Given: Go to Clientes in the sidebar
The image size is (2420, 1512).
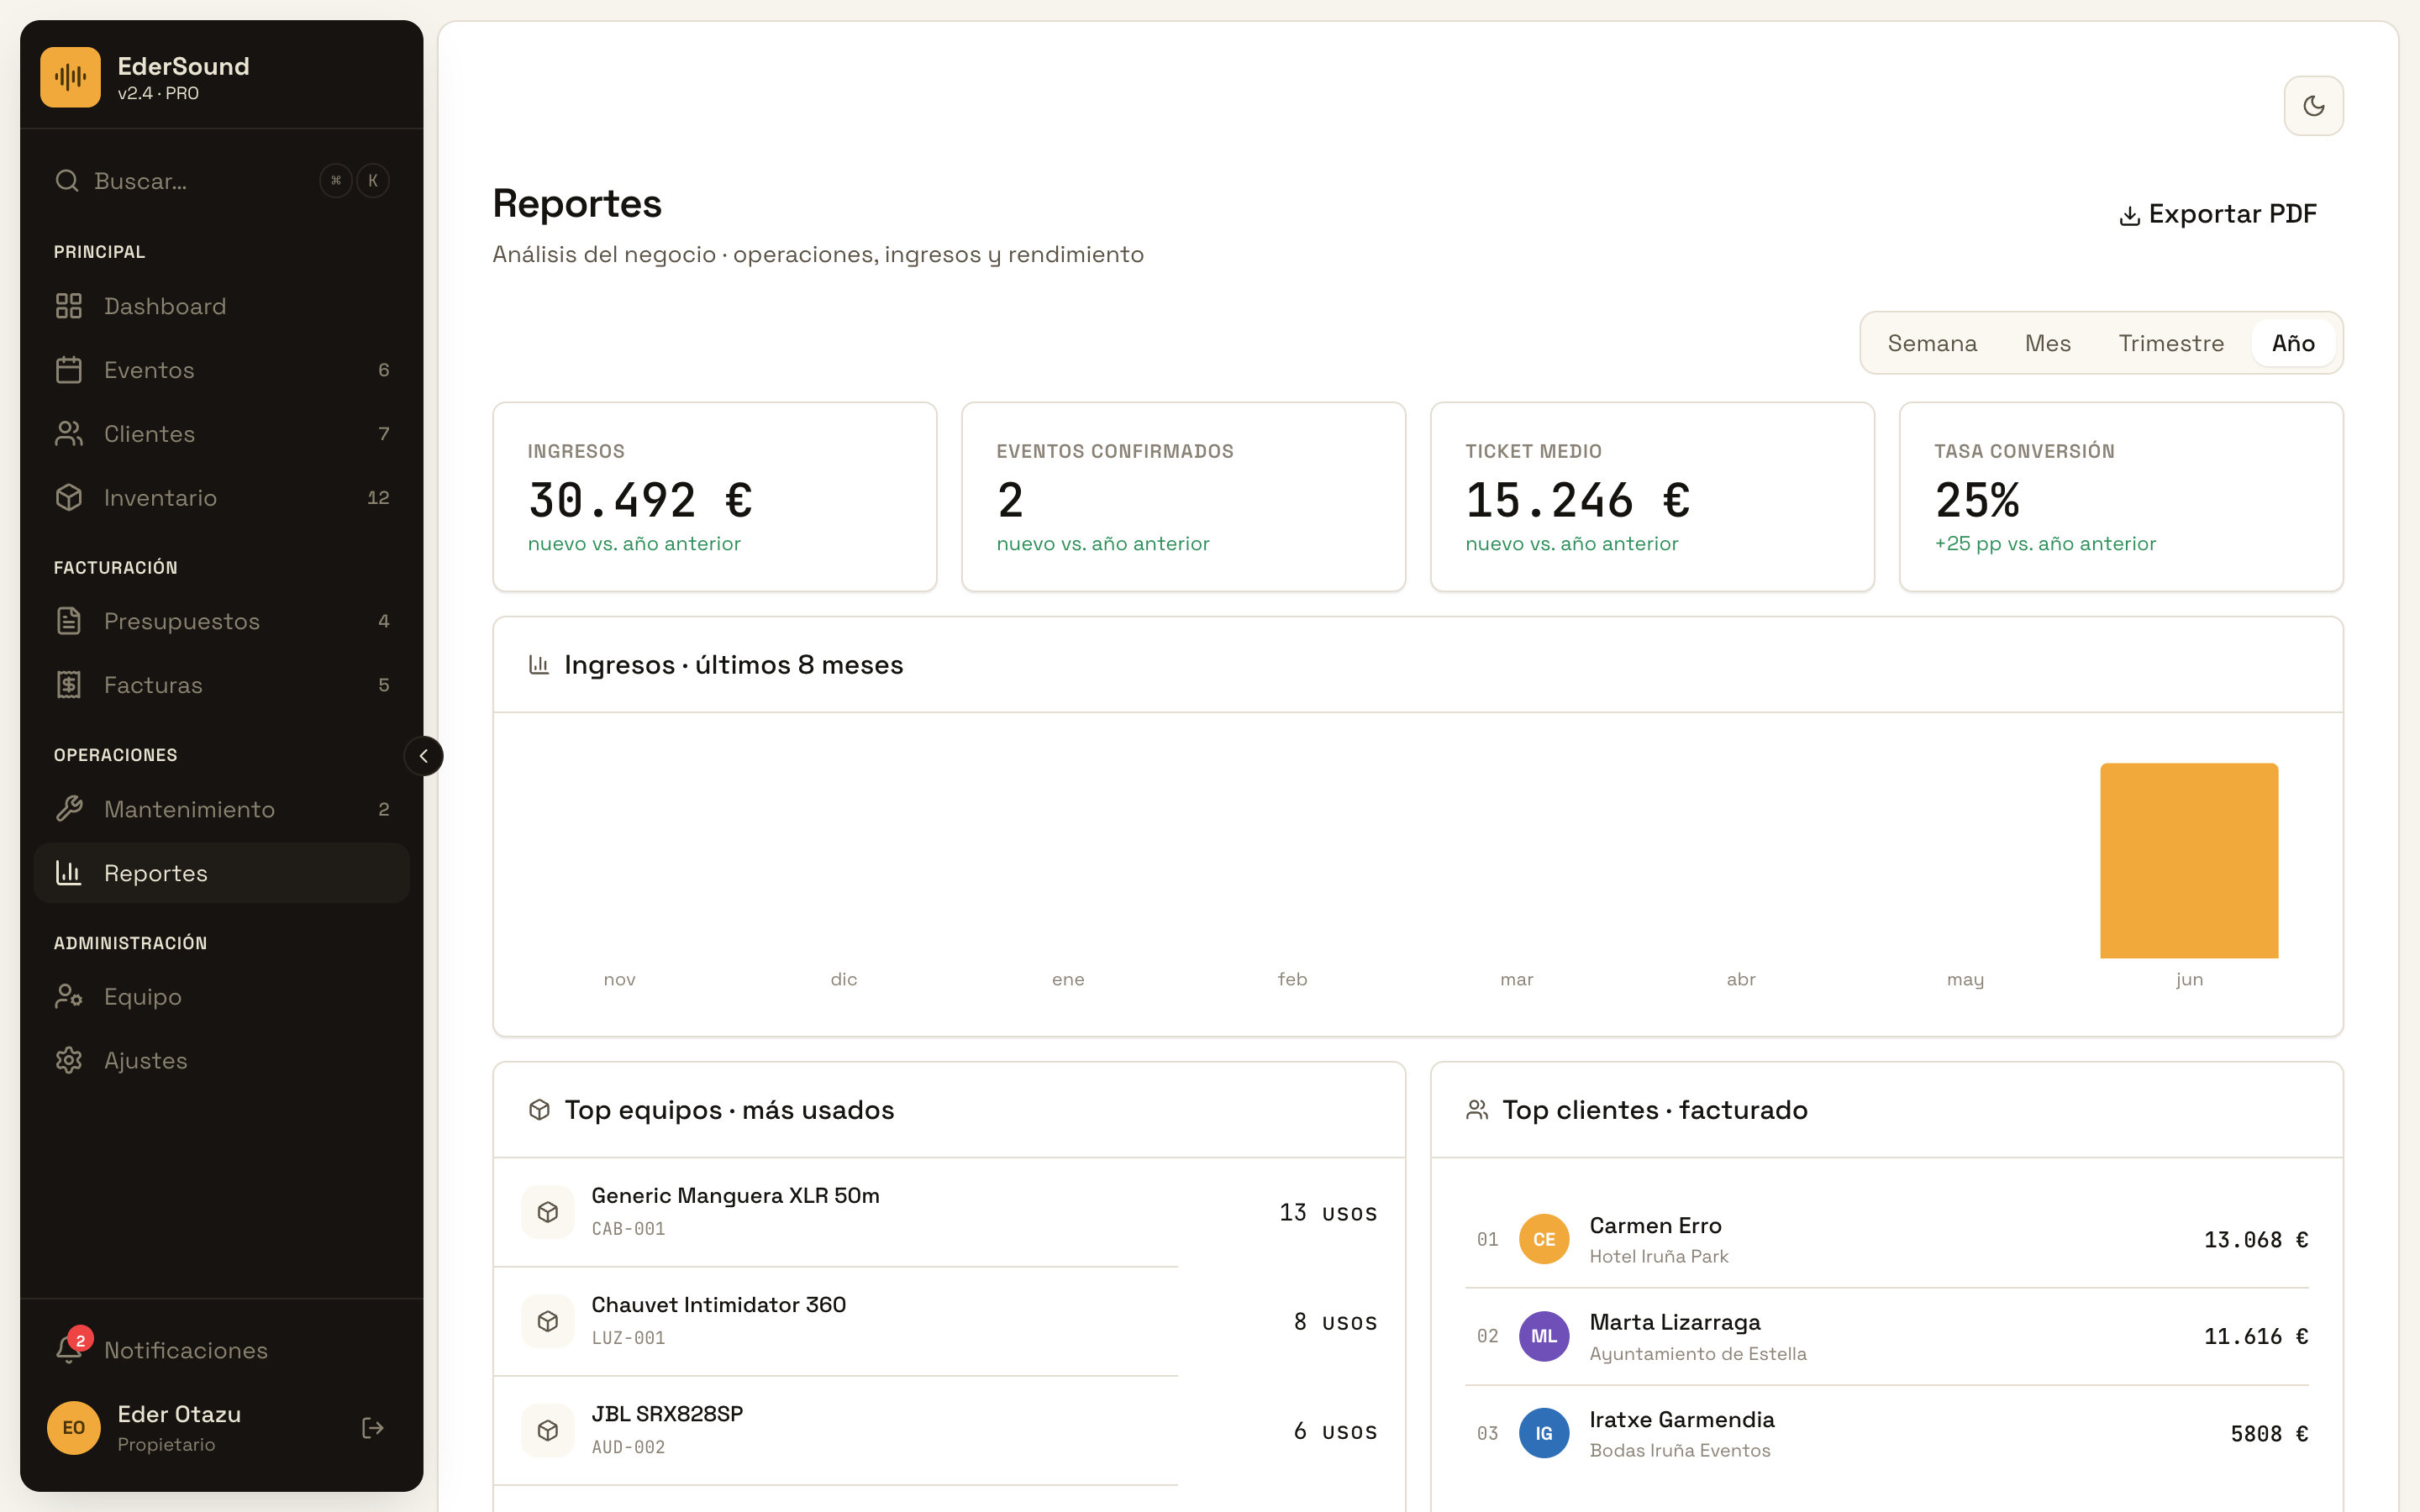Looking at the screenshot, I should pyautogui.click(x=221, y=434).
